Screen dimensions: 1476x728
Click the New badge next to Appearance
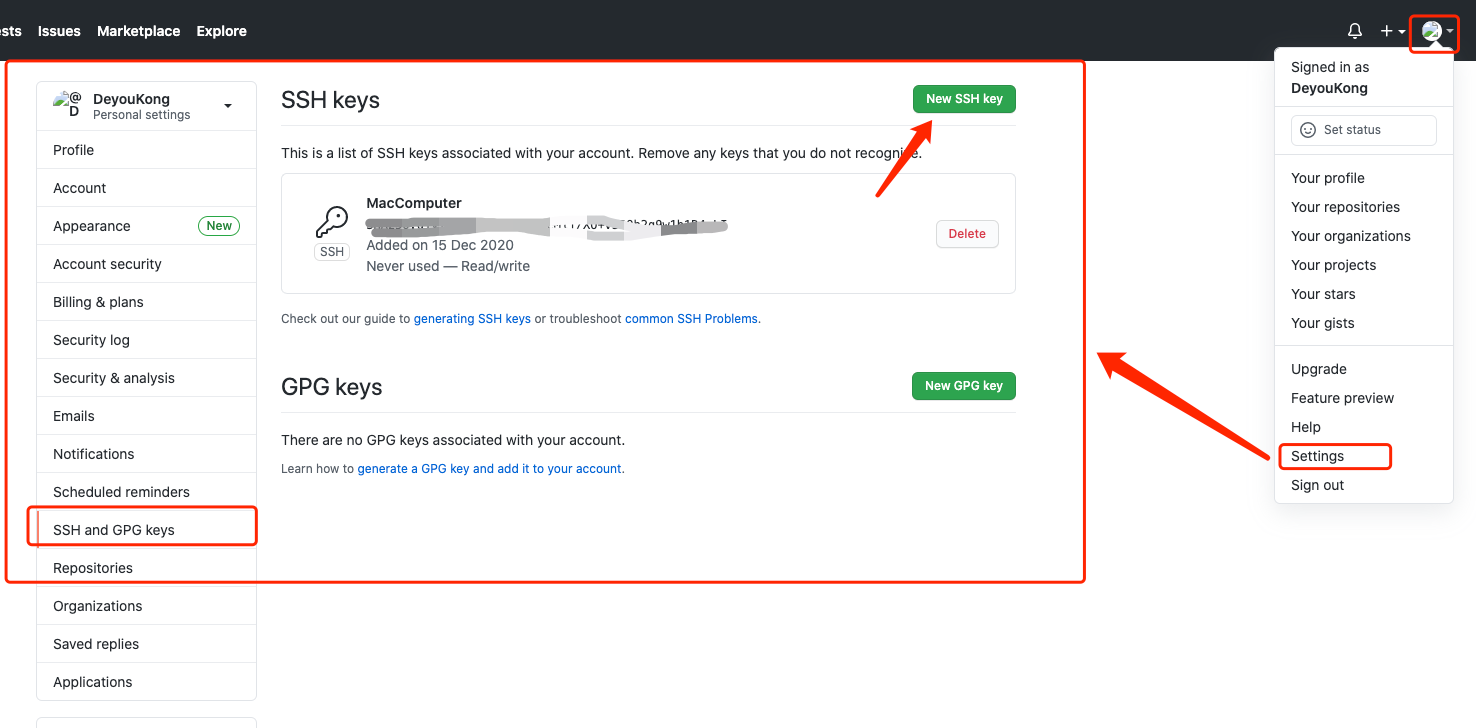[219, 226]
